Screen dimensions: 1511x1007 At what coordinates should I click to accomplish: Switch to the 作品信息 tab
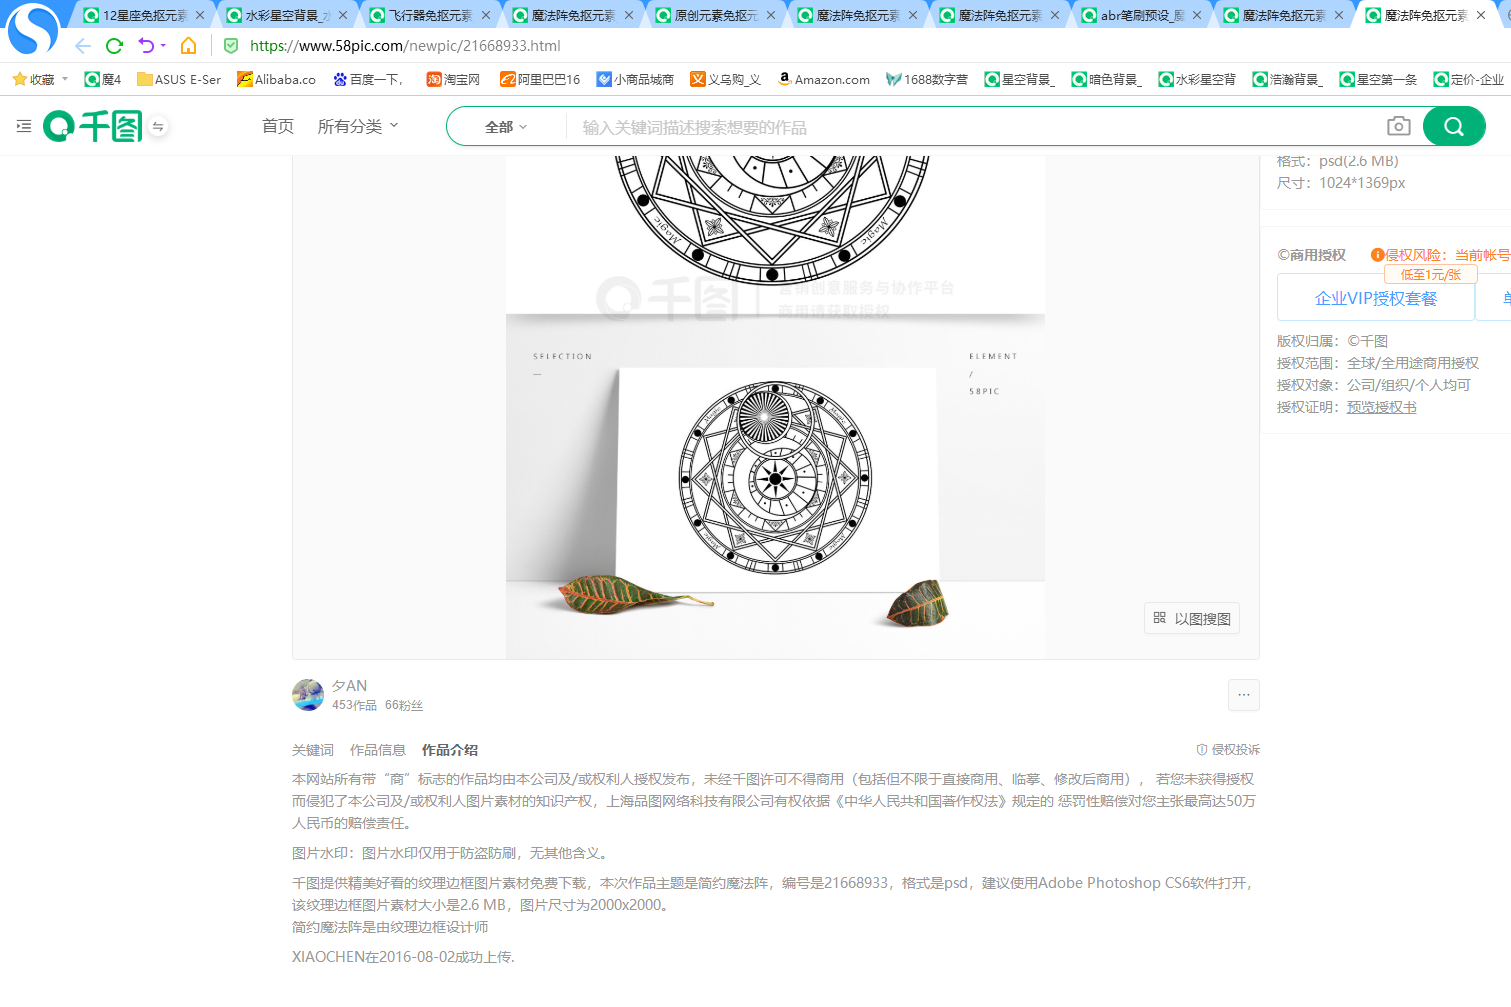[x=378, y=750]
